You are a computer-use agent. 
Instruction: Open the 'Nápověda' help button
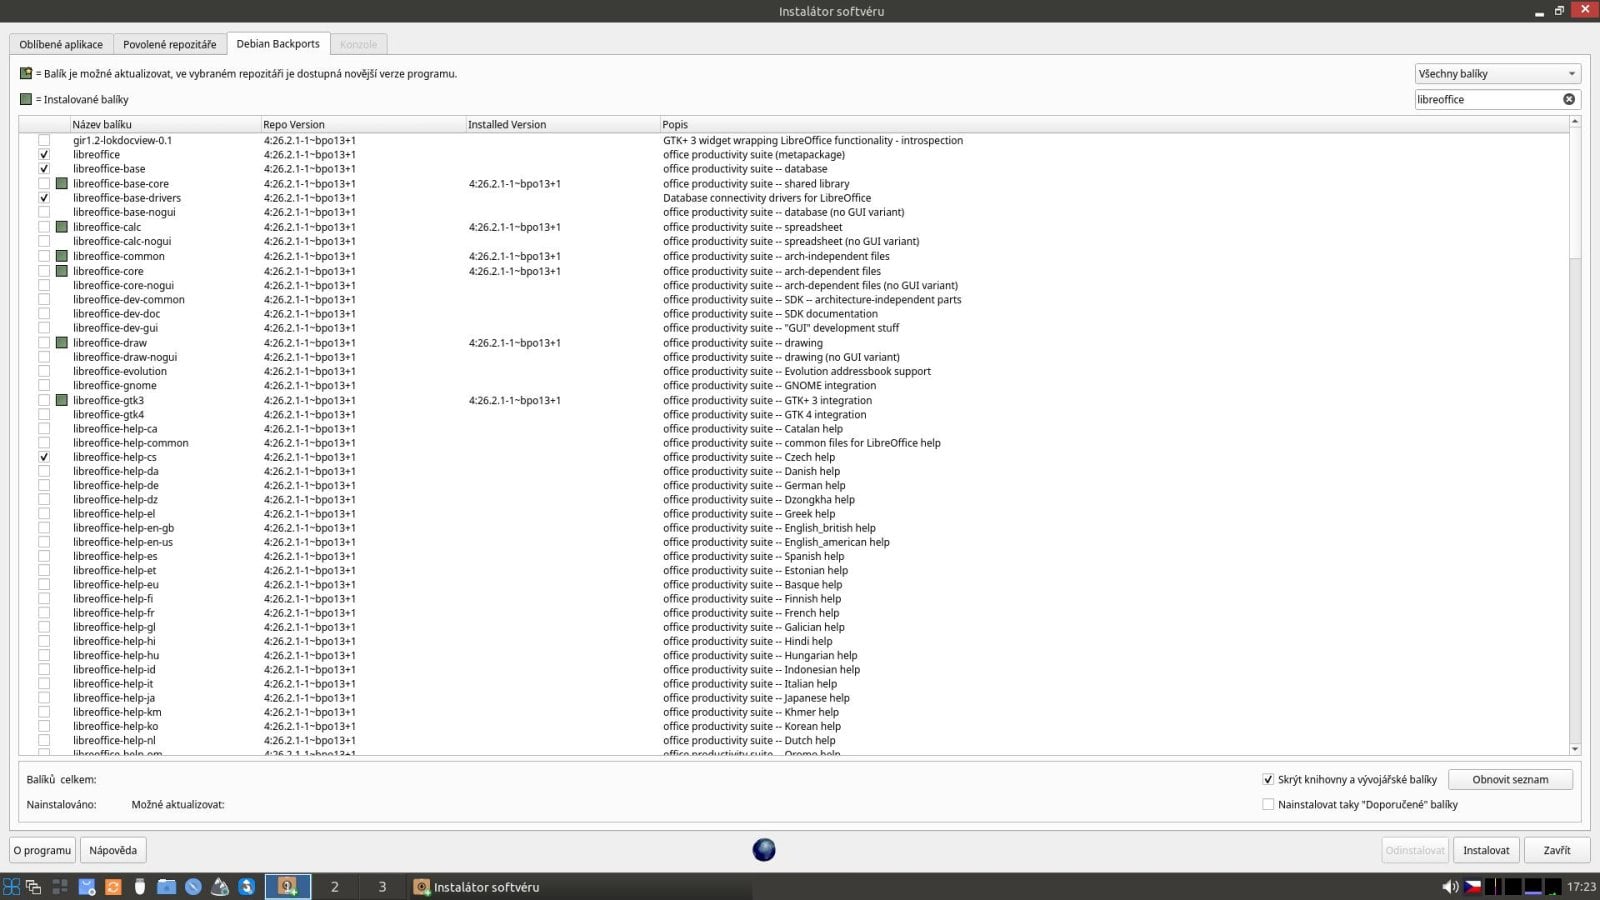coord(113,850)
